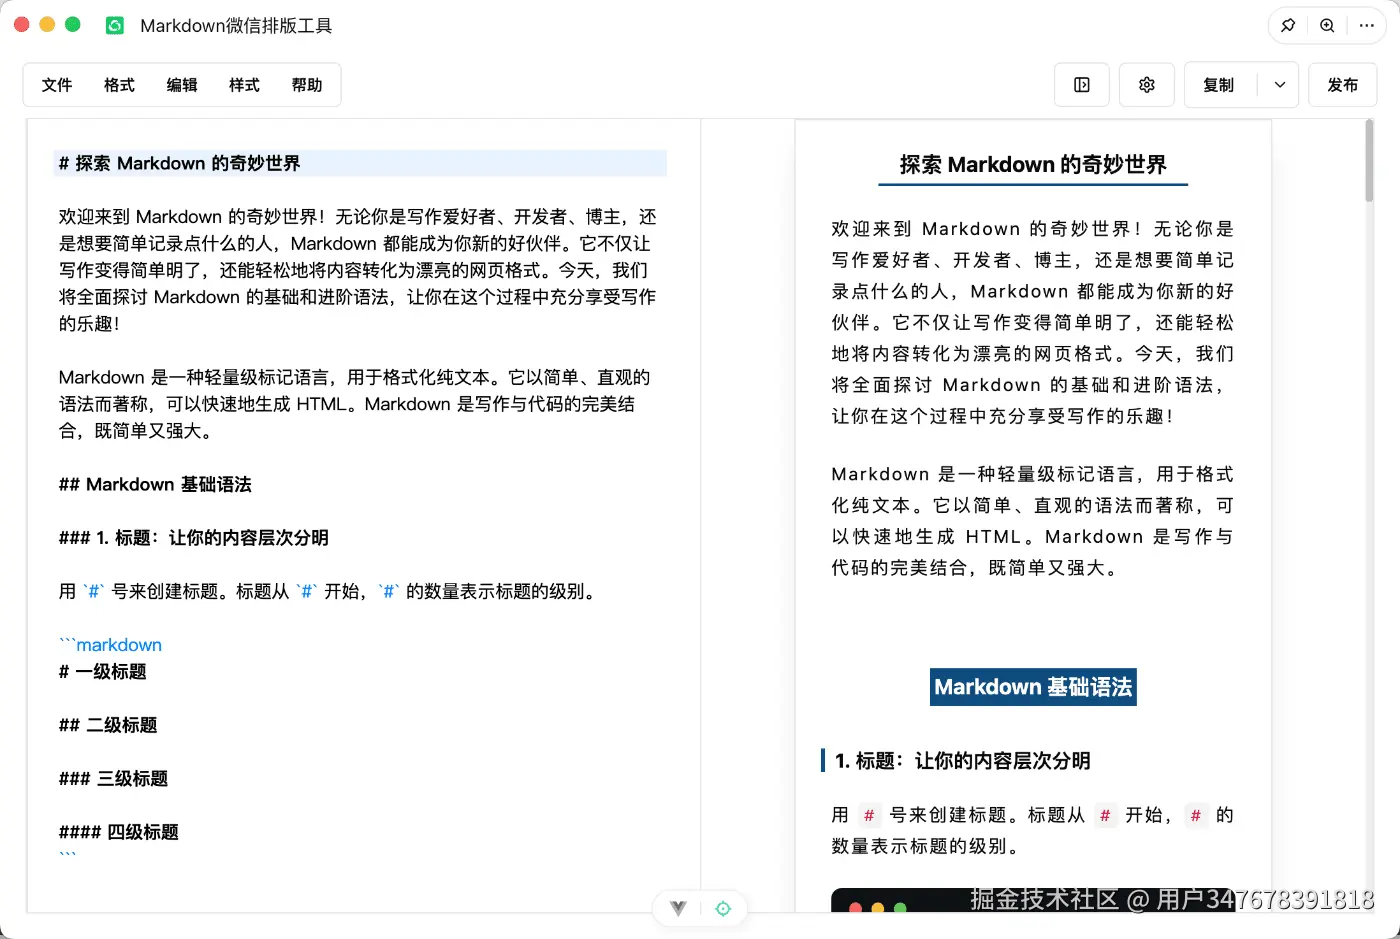
Task: Click the green maximize window button
Action: [73, 24]
